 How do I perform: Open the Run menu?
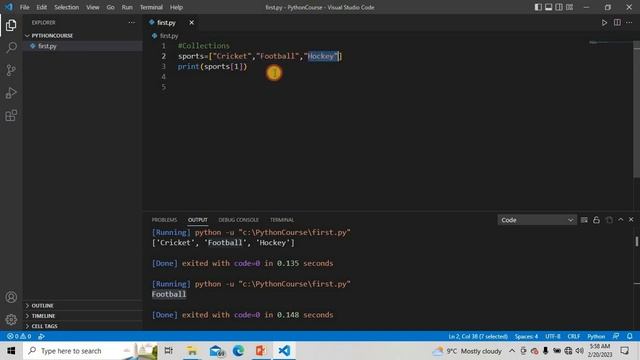click(x=127, y=7)
